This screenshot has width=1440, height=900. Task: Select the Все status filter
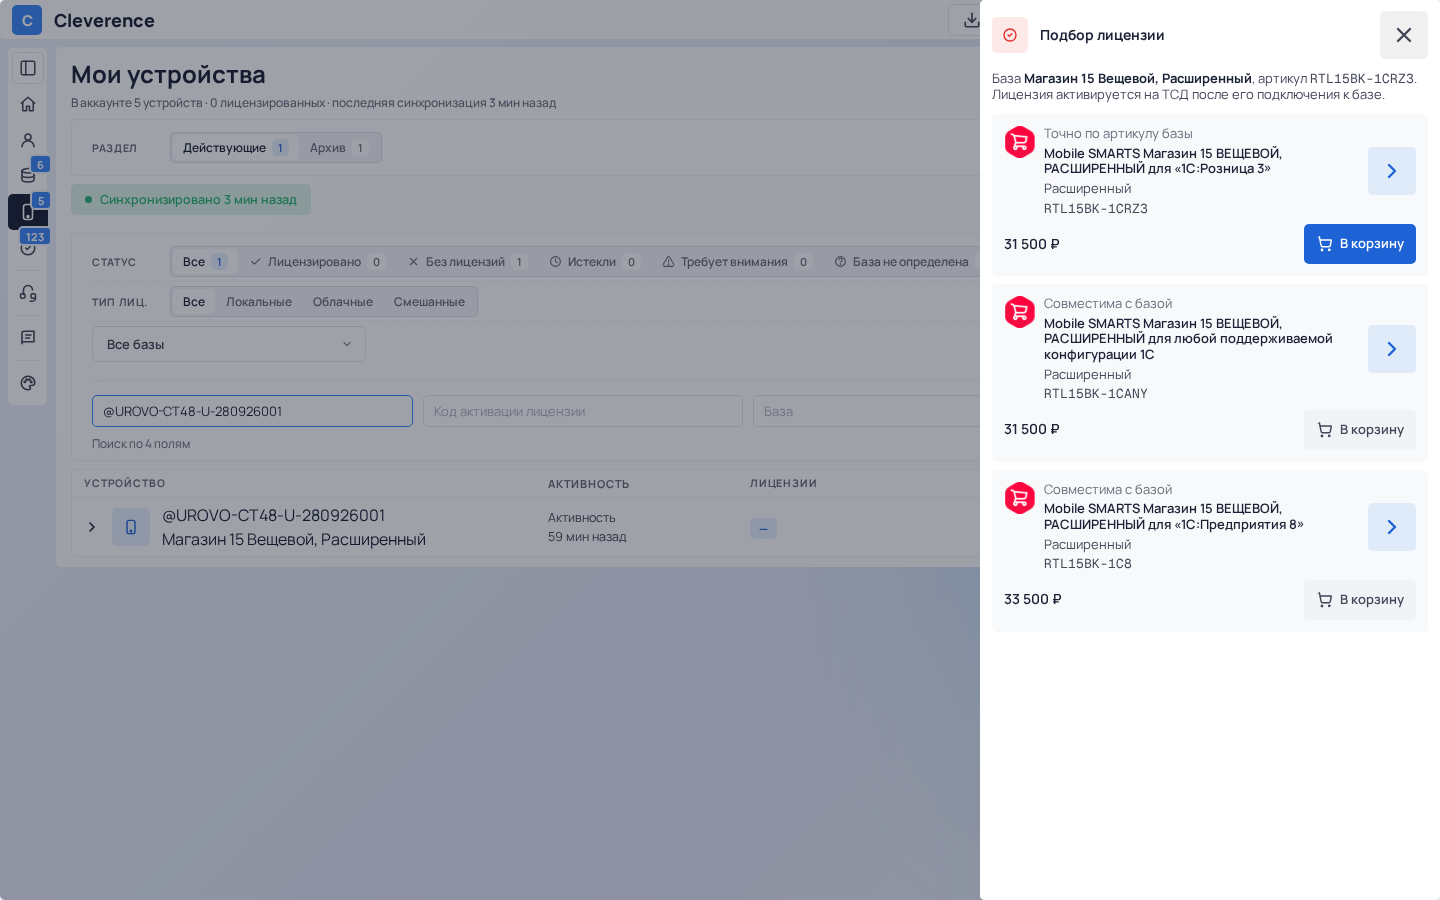(x=205, y=262)
